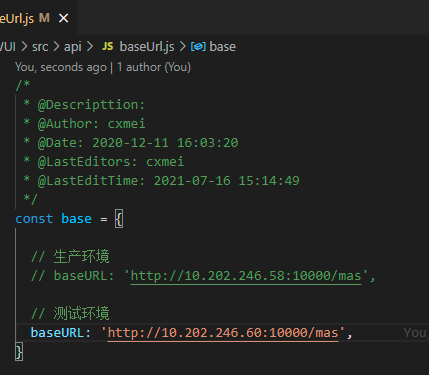
Task: Click the chevron between src and api
Action: pyautogui.click(x=56, y=47)
